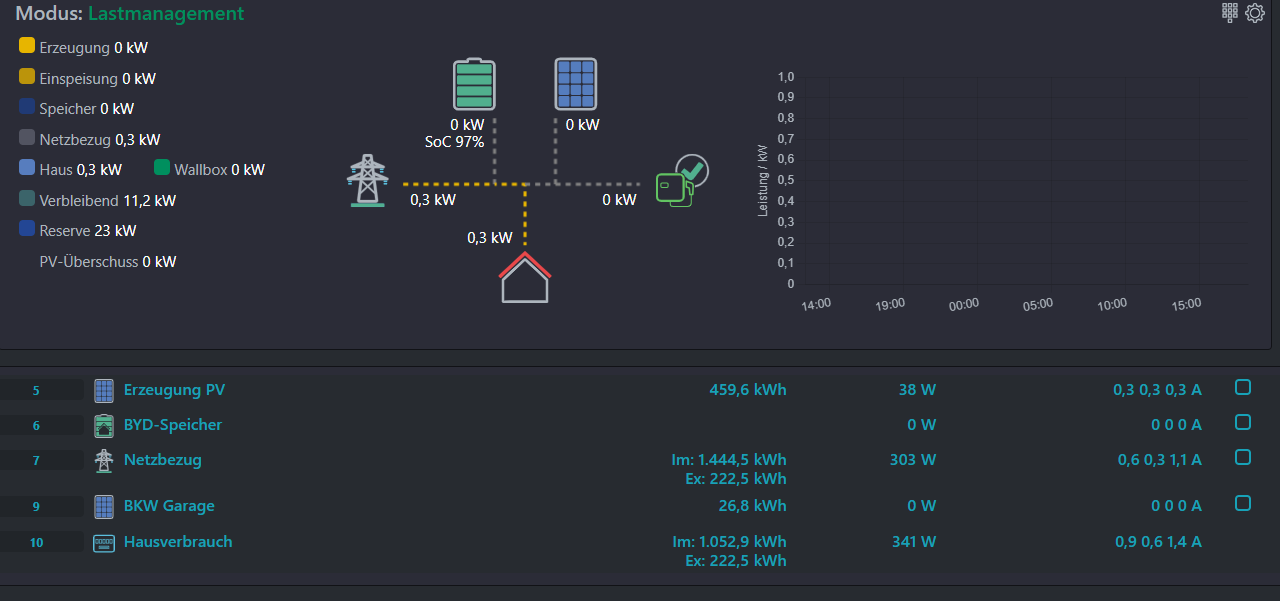Toggle the gray Netzbezug legend swatch
The image size is (1280, 601).
[x=27, y=138]
